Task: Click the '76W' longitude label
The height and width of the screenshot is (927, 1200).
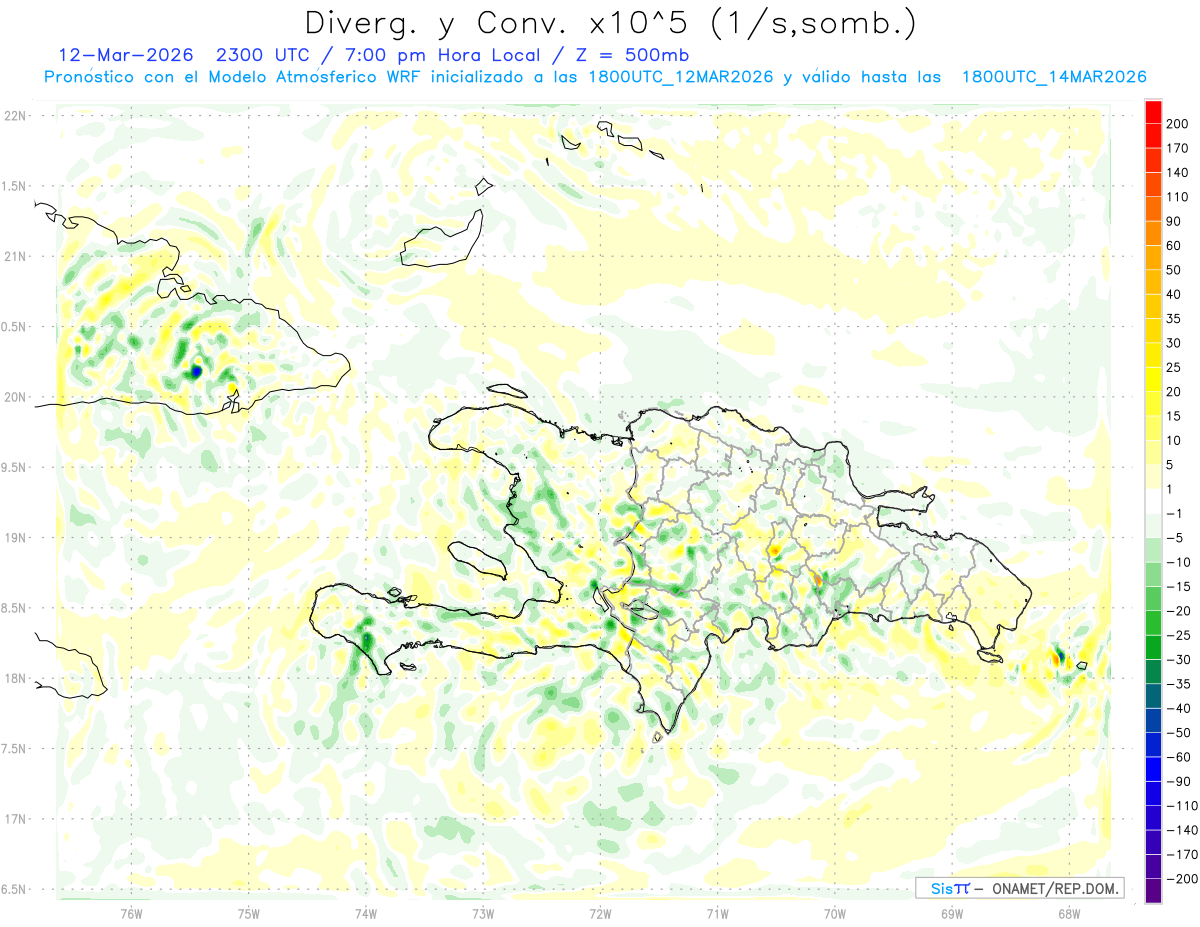Action: pos(131,914)
